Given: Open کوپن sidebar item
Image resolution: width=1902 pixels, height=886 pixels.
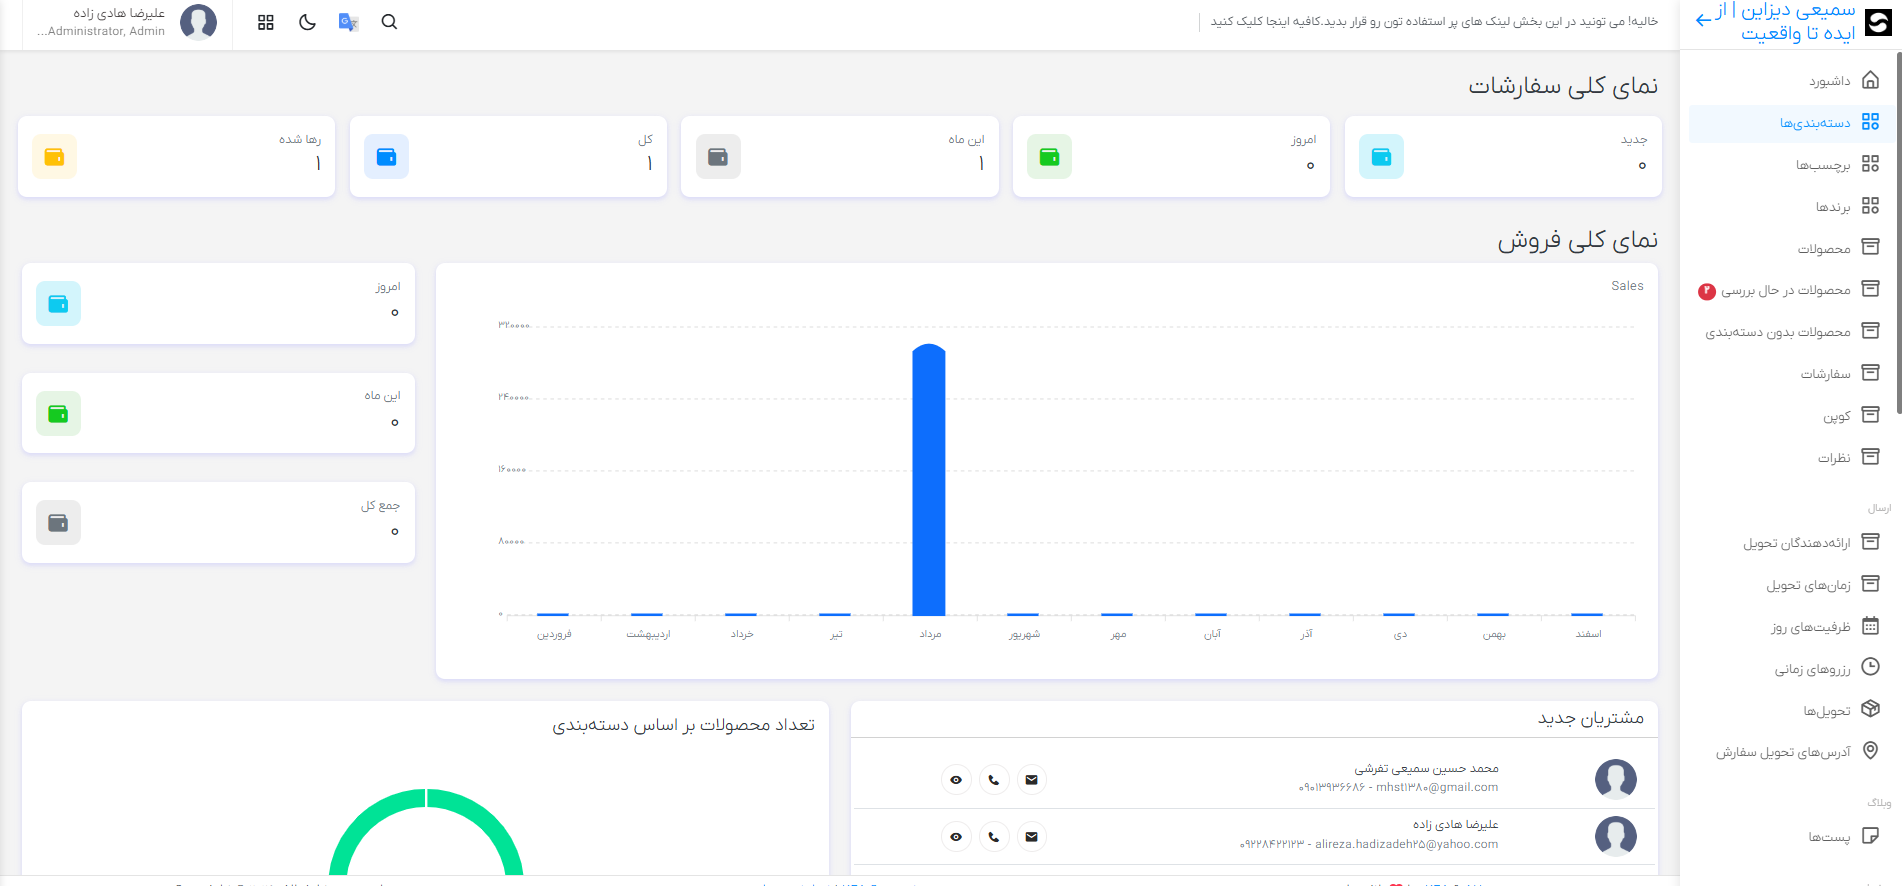Looking at the screenshot, I should point(1792,416).
